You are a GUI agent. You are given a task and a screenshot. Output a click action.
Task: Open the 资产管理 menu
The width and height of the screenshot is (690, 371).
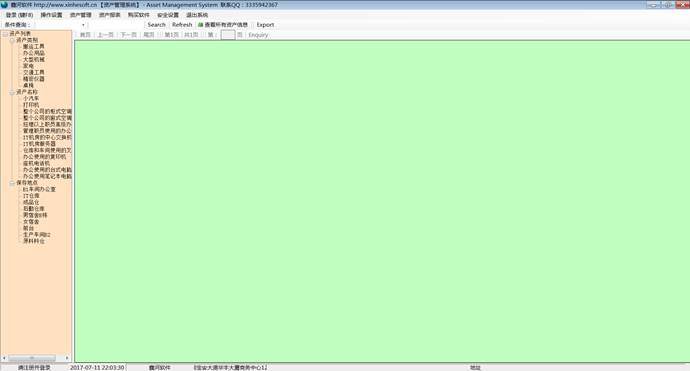coord(81,15)
